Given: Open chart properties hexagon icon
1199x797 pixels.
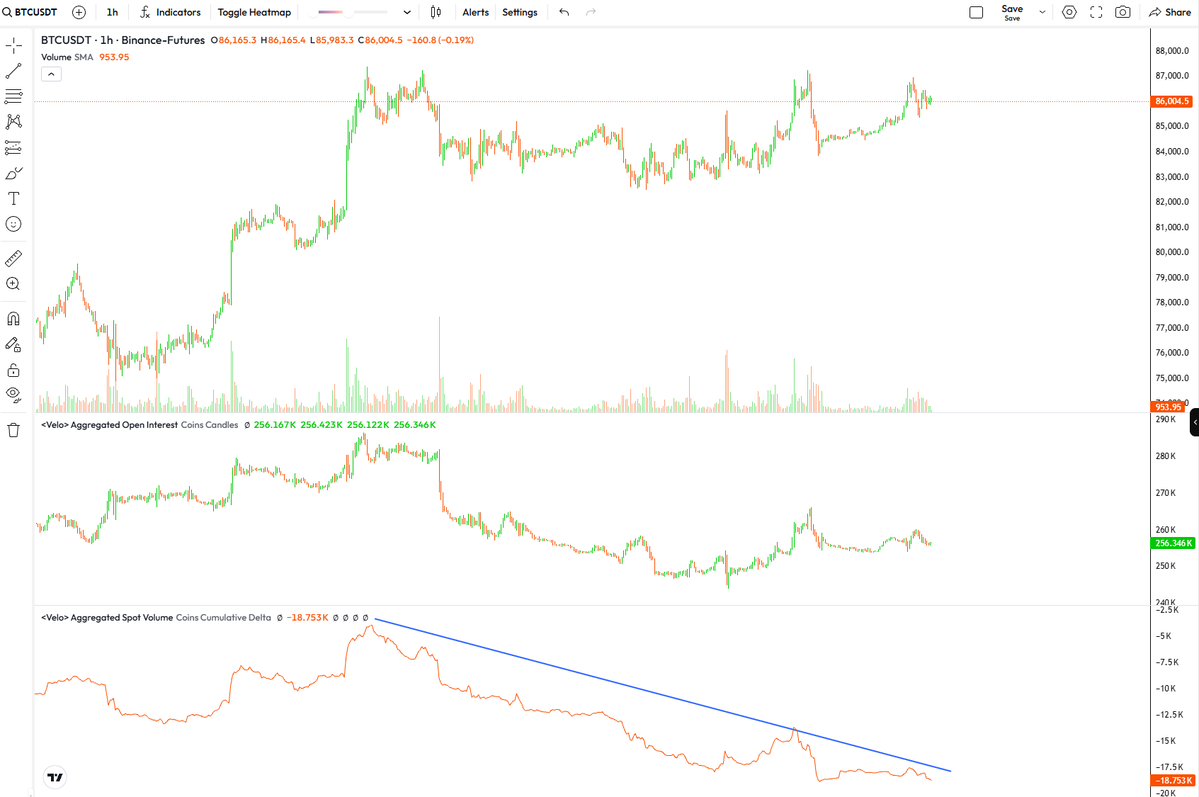Looking at the screenshot, I should click(1069, 12).
